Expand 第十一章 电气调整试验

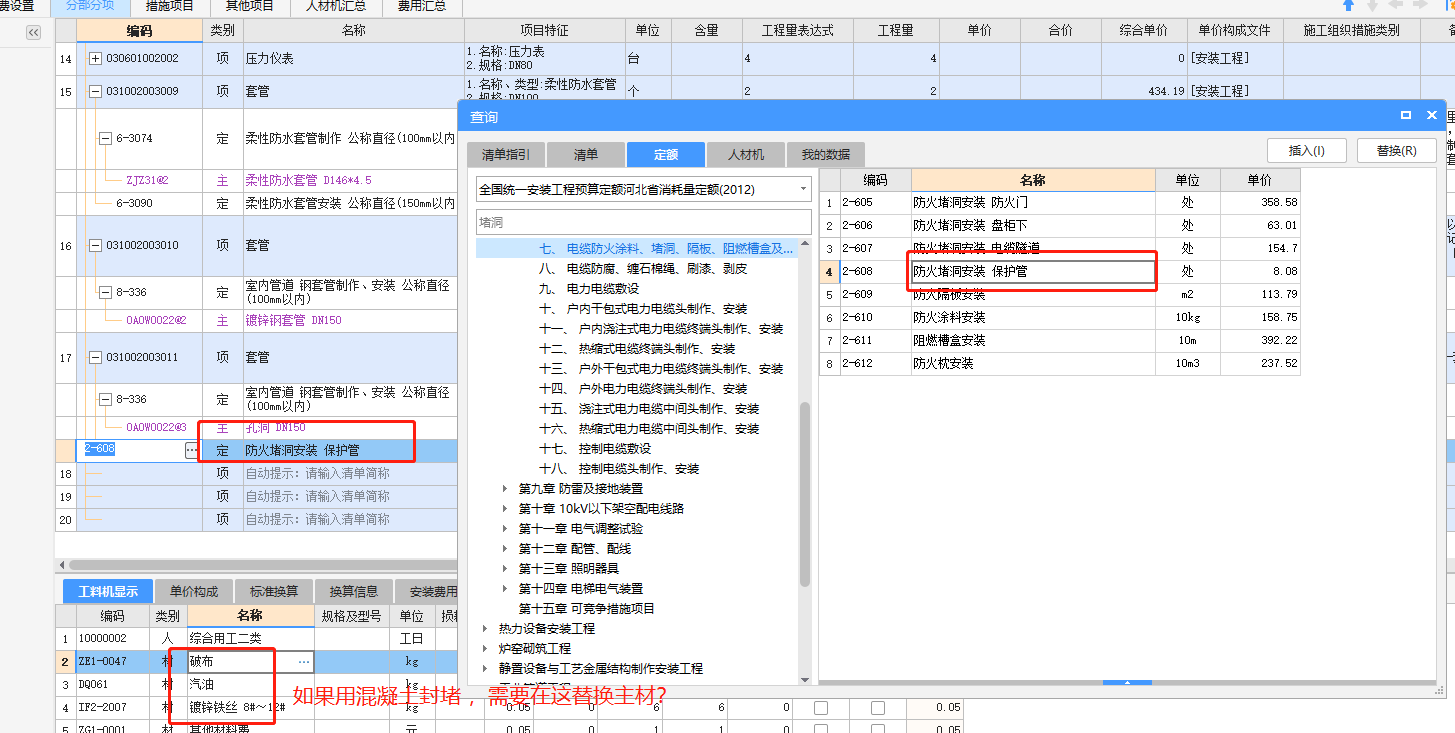tap(505, 529)
